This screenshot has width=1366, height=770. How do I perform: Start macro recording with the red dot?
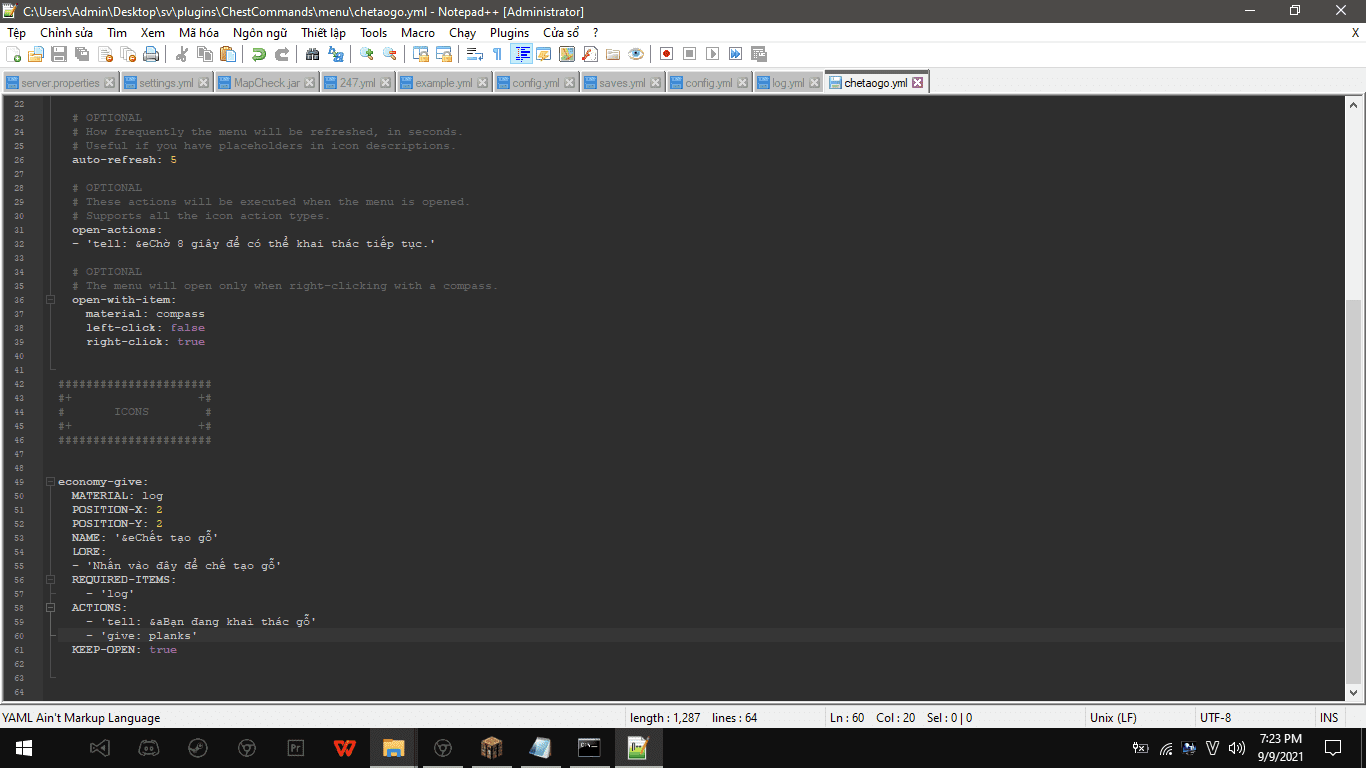pyautogui.click(x=666, y=54)
